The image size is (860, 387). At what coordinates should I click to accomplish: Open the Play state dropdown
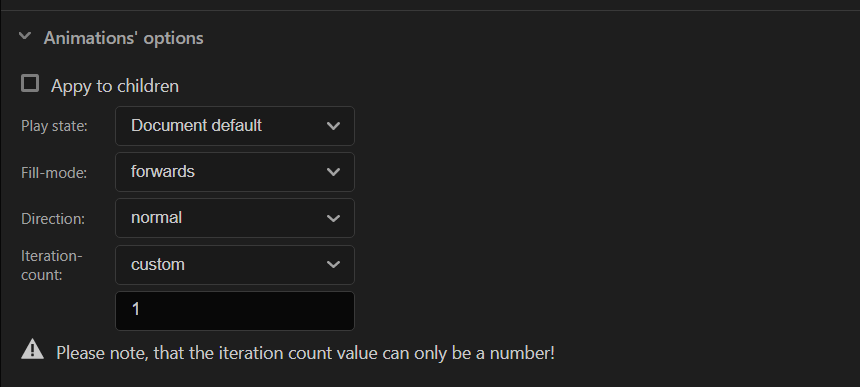(x=235, y=126)
